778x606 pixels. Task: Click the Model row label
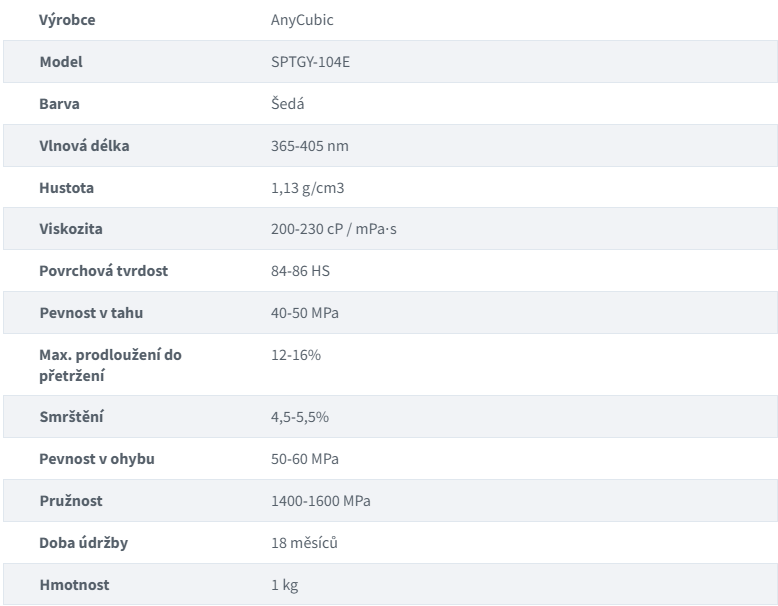click(x=61, y=62)
